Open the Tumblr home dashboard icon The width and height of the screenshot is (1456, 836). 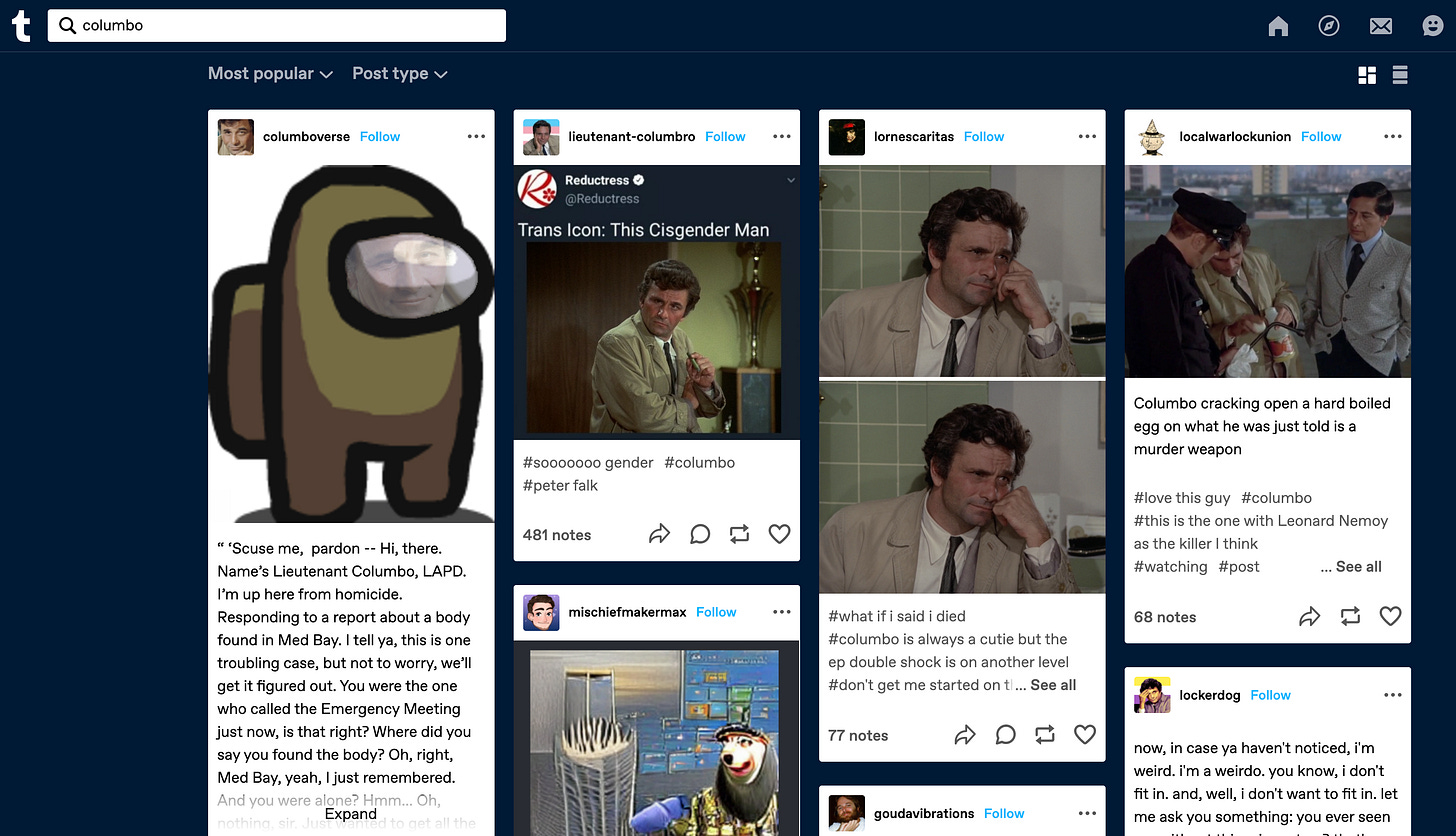[1278, 26]
